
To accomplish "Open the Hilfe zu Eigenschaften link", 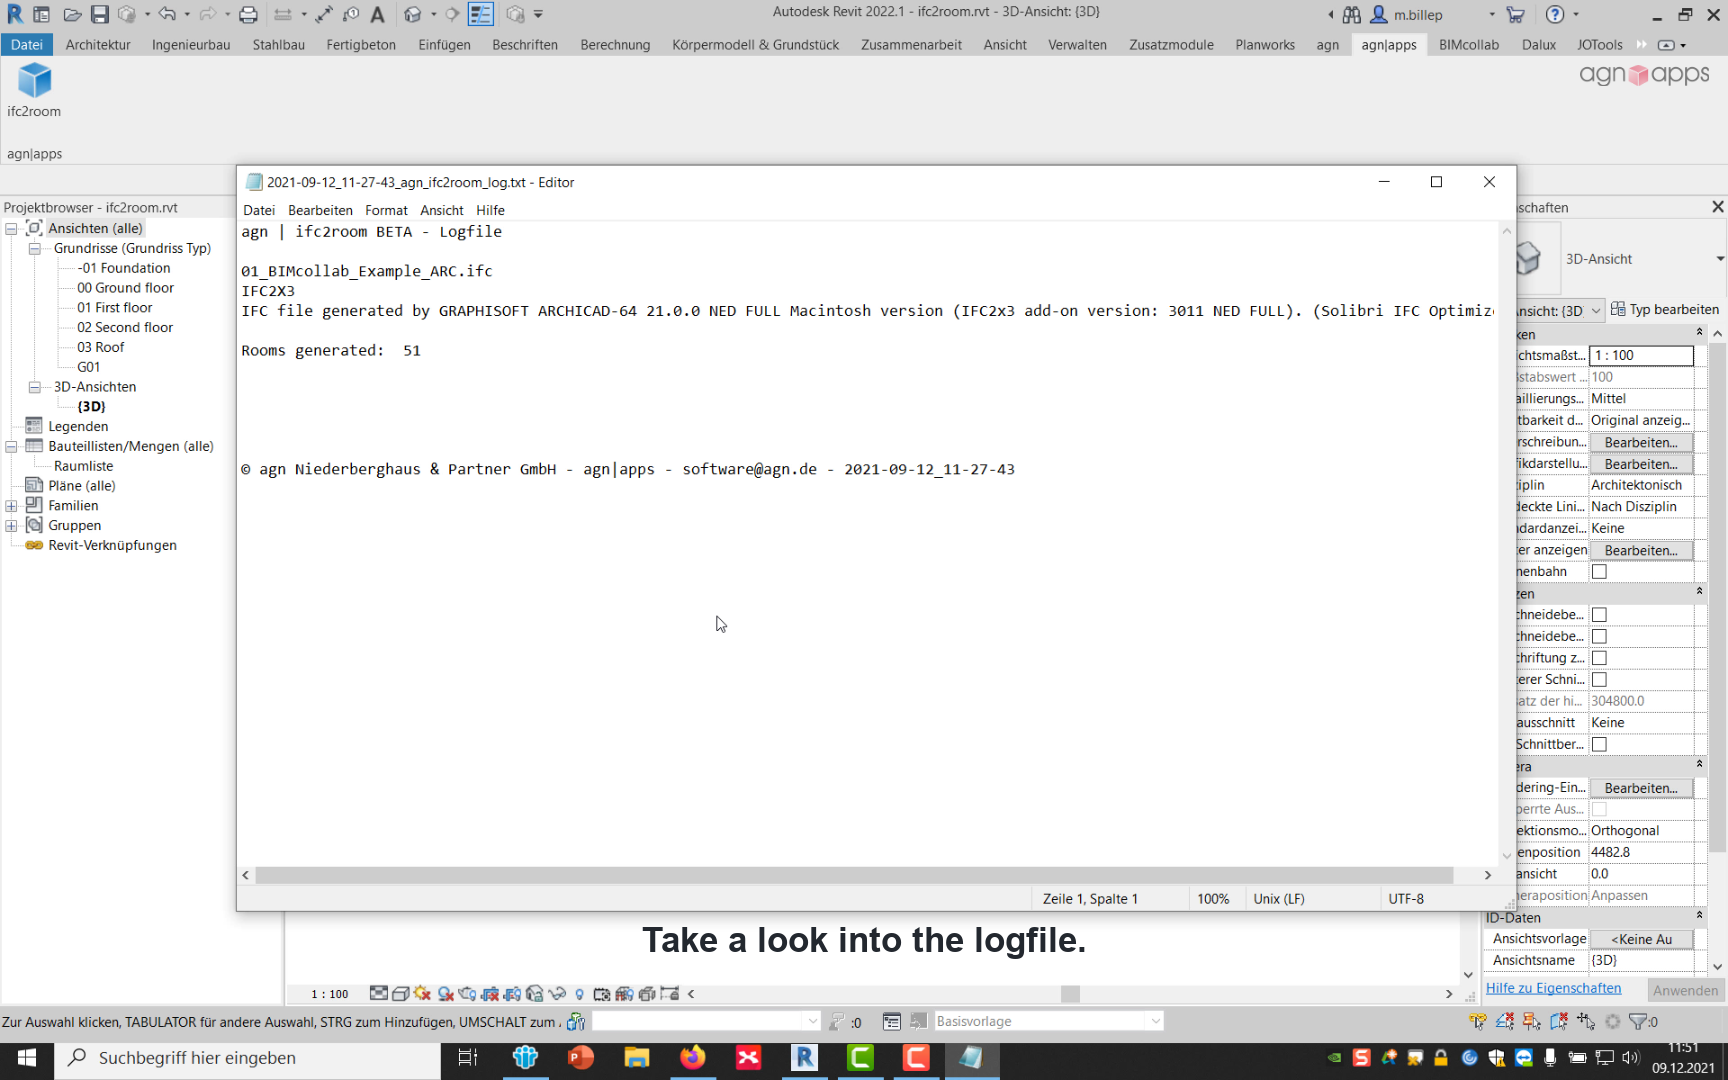I will pyautogui.click(x=1553, y=988).
